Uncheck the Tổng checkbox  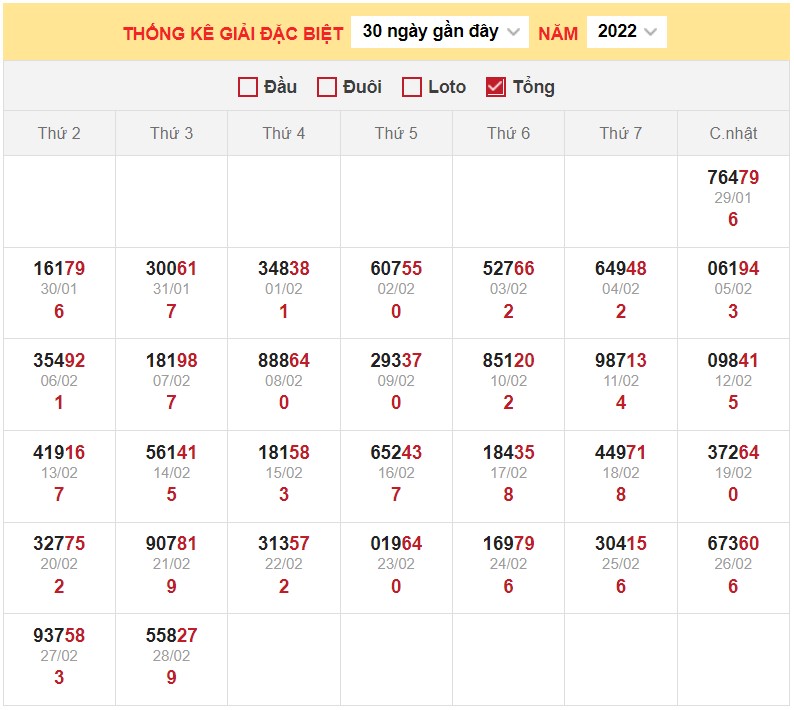click(495, 87)
